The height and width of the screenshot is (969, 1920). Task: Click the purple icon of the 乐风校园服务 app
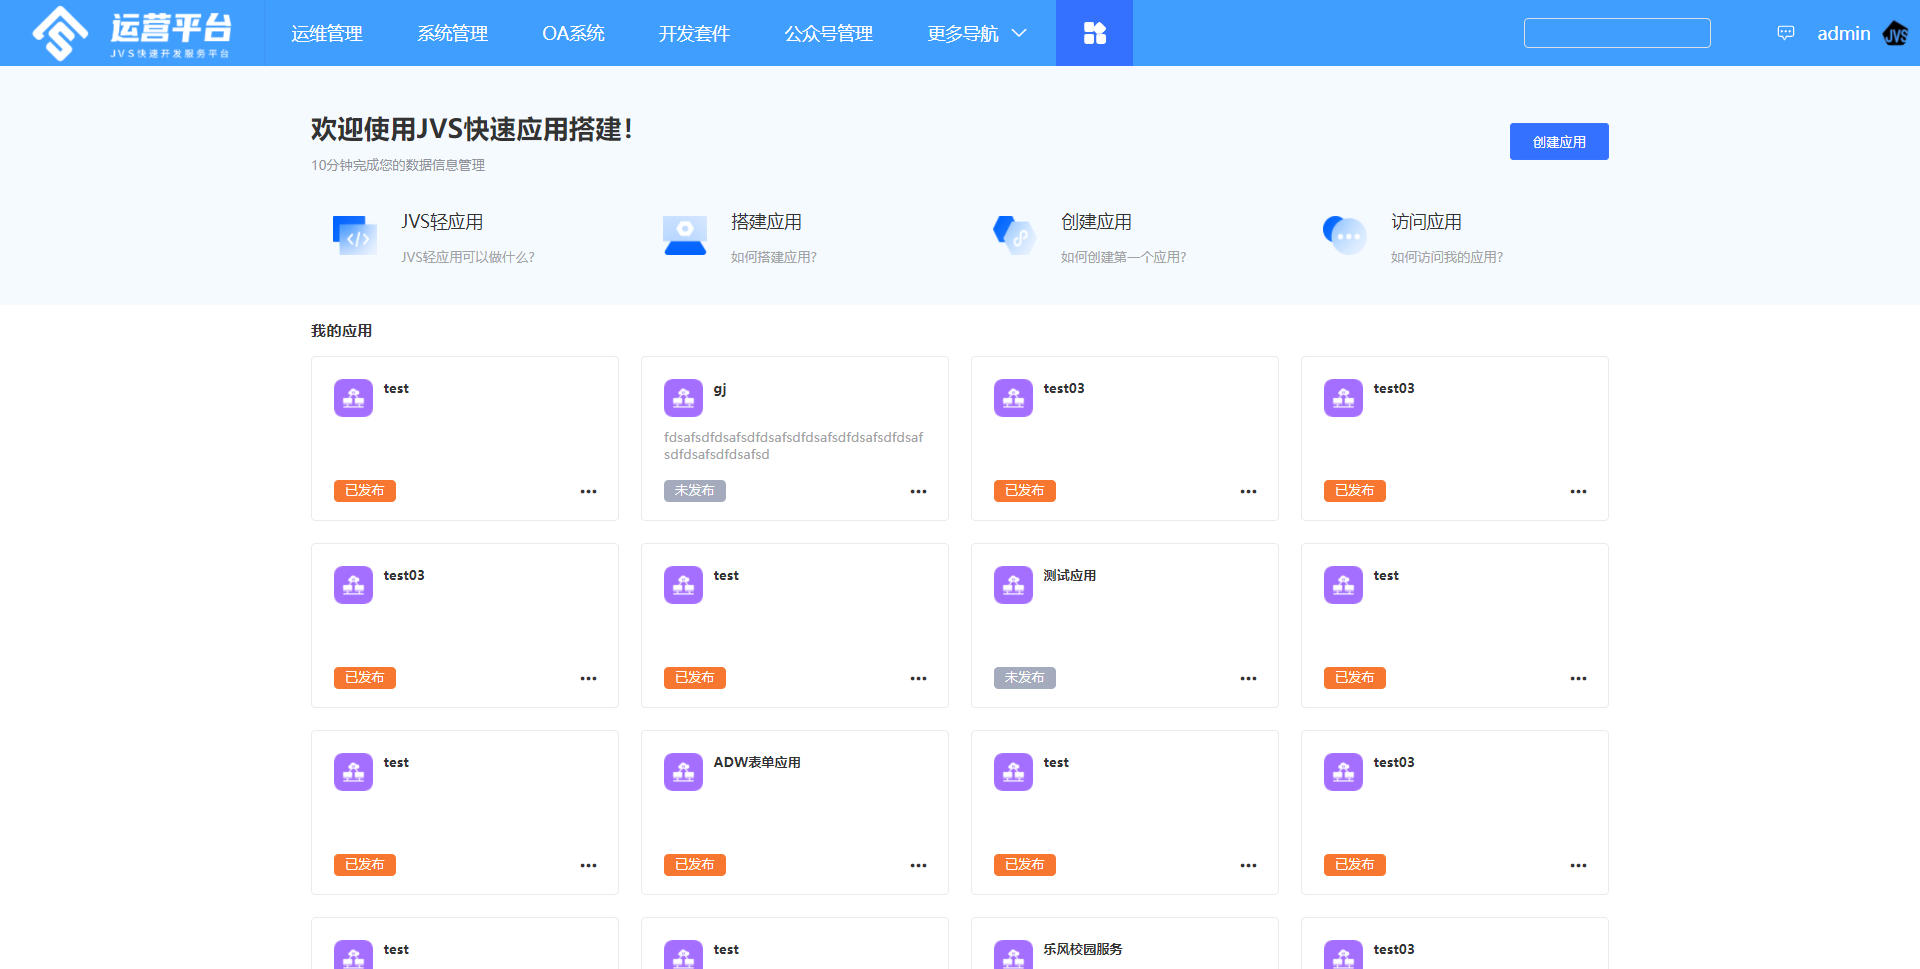1013,955
